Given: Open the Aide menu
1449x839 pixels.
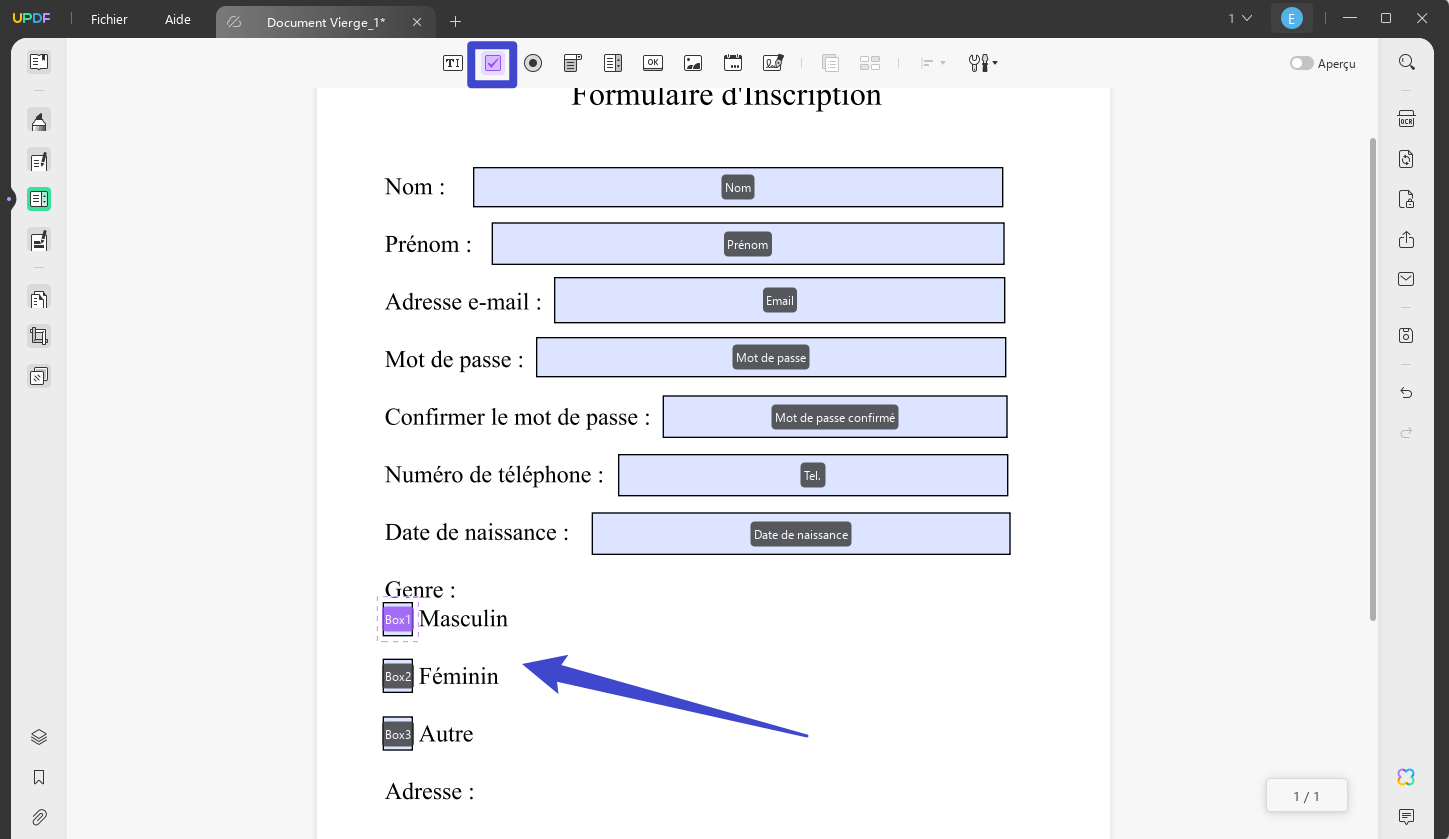Looking at the screenshot, I should tap(177, 18).
